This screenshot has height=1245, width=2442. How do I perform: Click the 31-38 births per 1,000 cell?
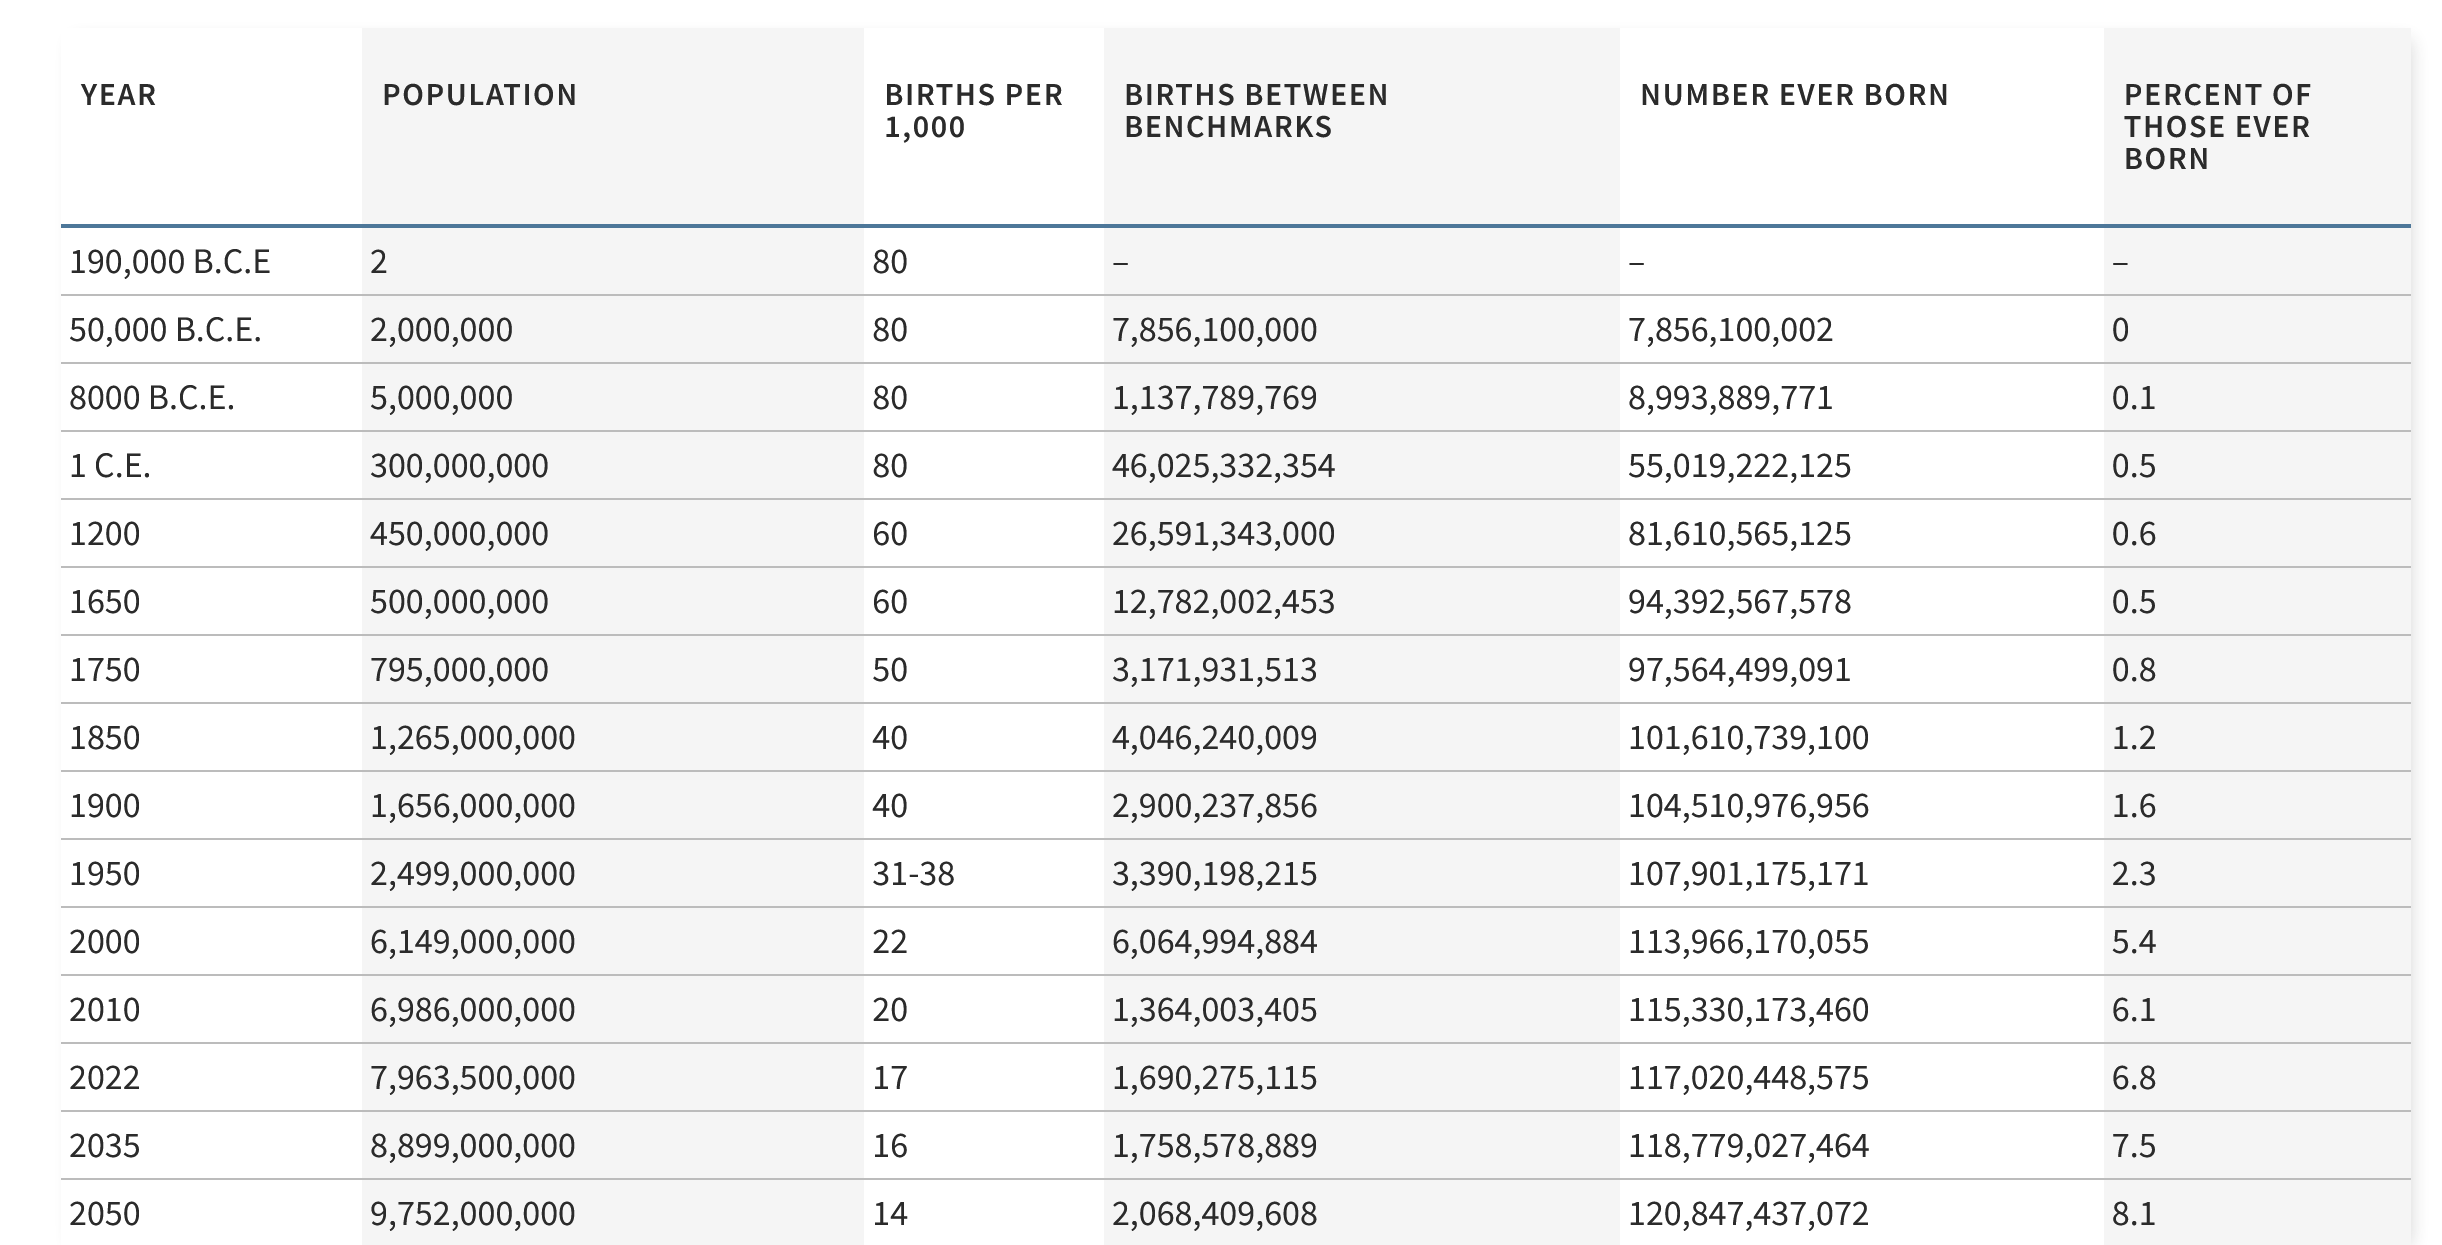pos(913,874)
